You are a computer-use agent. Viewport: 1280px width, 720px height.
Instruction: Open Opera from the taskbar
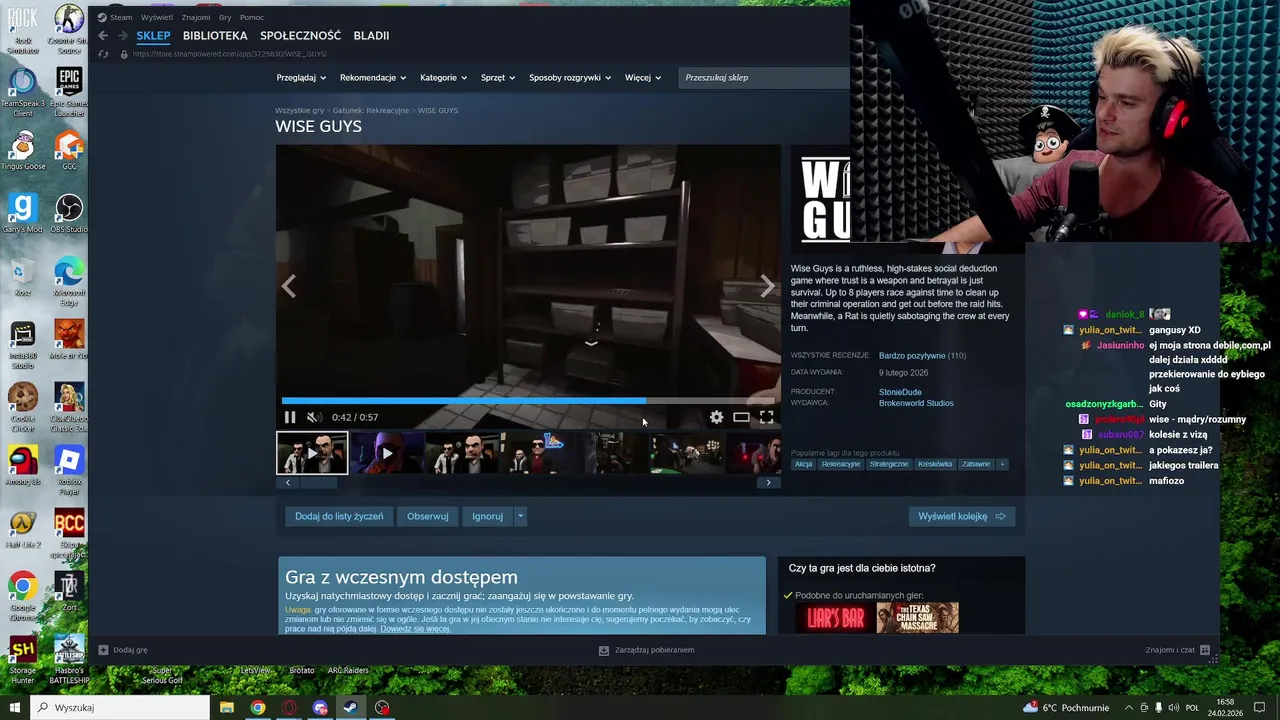[x=289, y=708]
